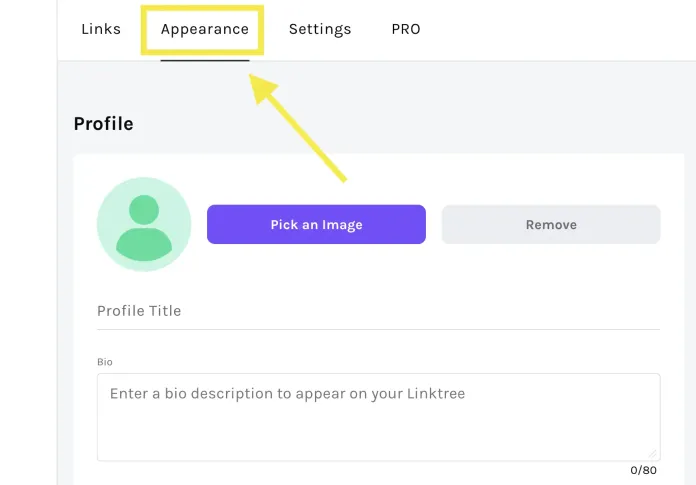This screenshot has height=485, width=696.
Task: Switch to the Links tab
Action: pyautogui.click(x=101, y=29)
